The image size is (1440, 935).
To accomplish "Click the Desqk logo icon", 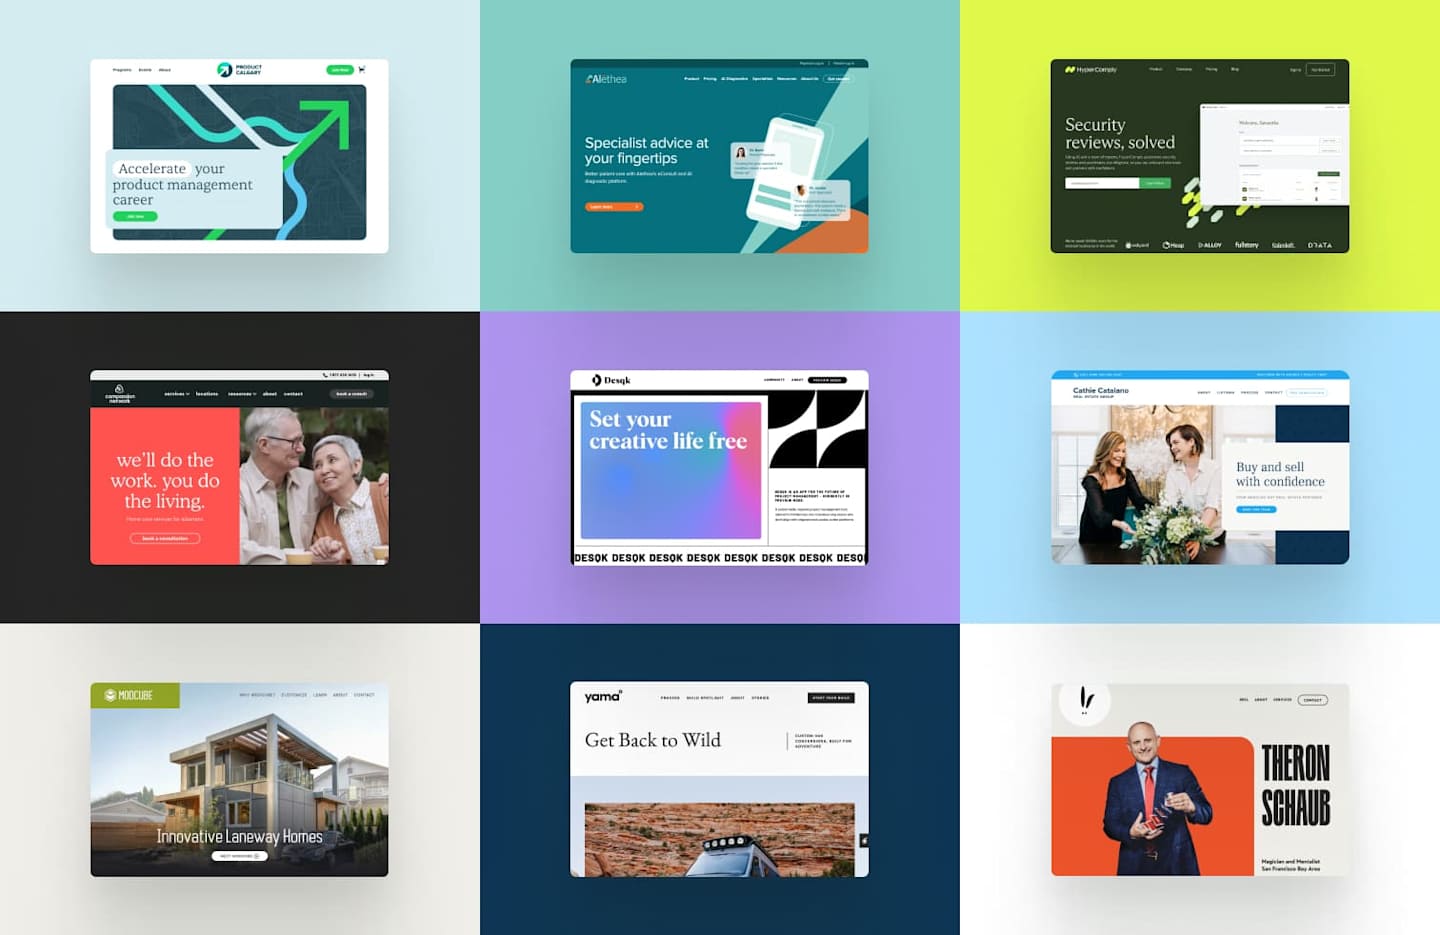I will tap(596, 380).
